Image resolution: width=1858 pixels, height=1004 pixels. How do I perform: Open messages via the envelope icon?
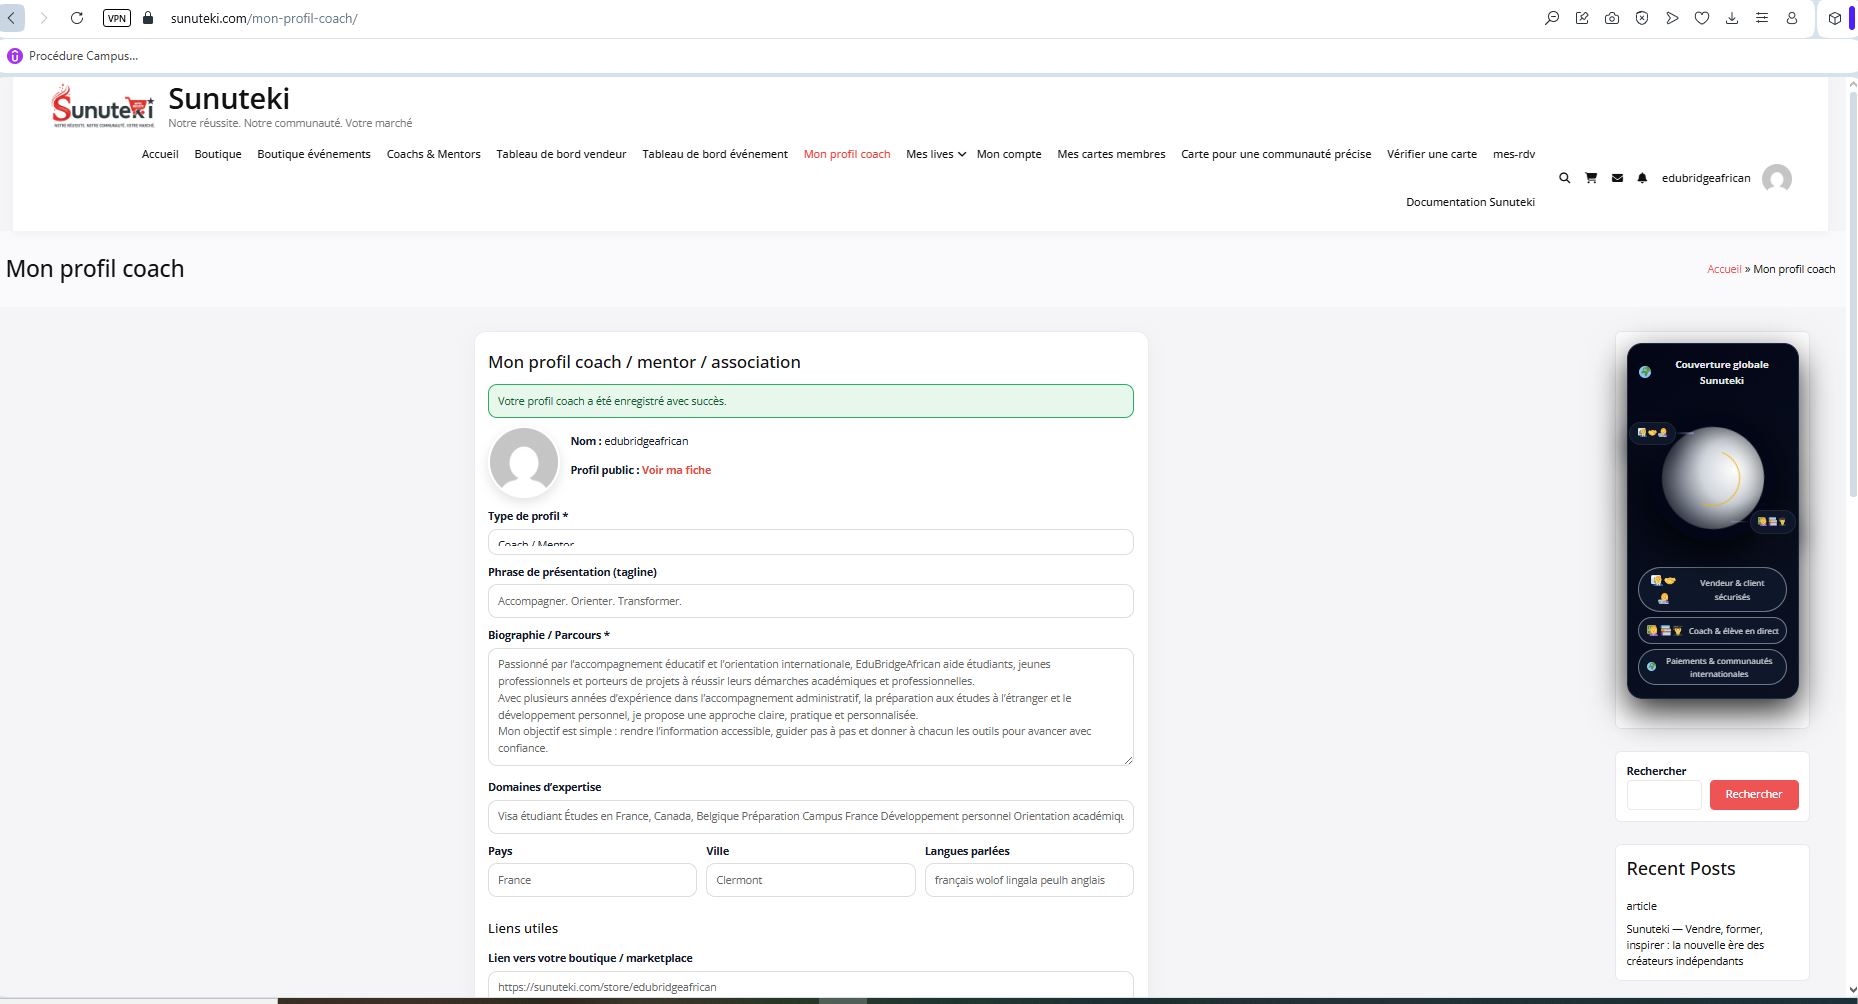1617,178
